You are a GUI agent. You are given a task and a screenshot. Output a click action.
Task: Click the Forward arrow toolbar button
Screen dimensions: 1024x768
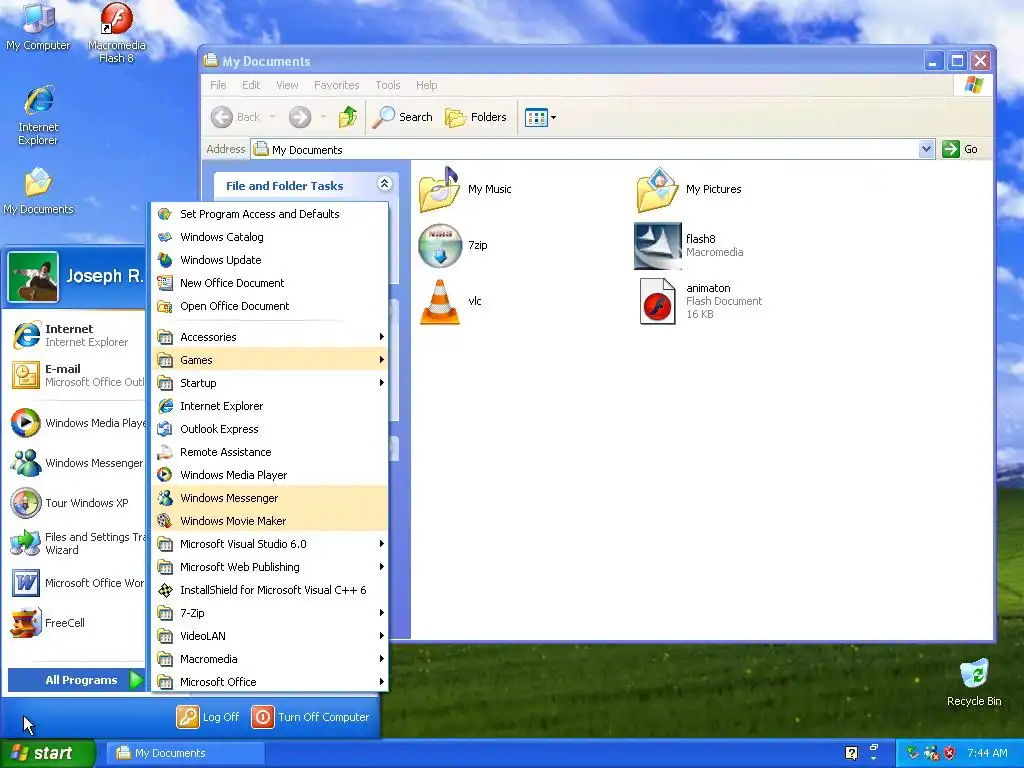[x=300, y=117]
